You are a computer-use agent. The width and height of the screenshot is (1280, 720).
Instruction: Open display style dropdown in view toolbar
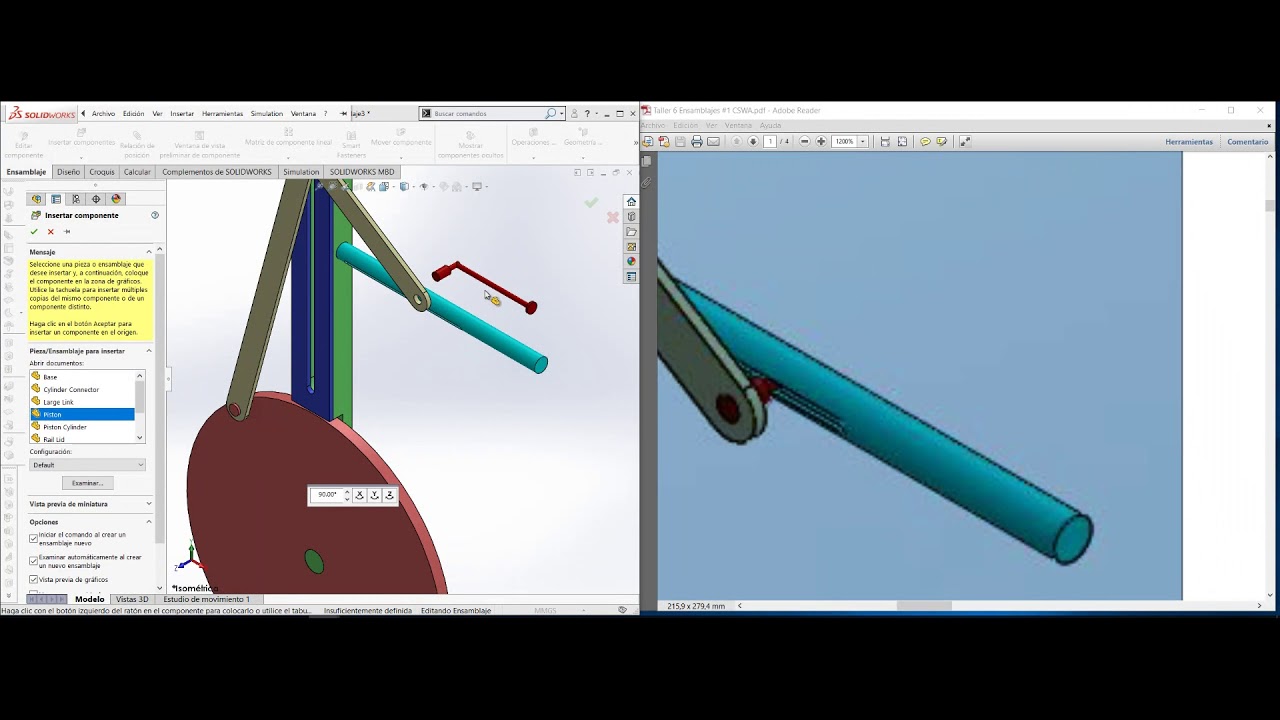coord(412,187)
